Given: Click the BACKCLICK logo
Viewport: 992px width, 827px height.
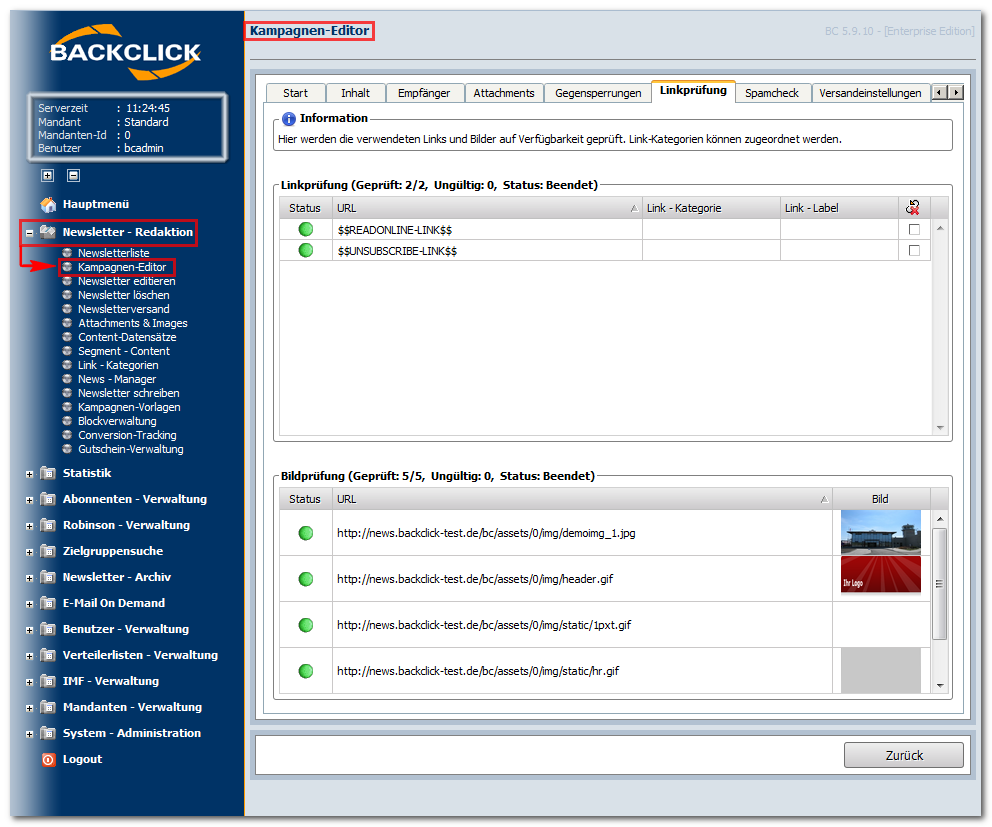Looking at the screenshot, I should tap(125, 52).
